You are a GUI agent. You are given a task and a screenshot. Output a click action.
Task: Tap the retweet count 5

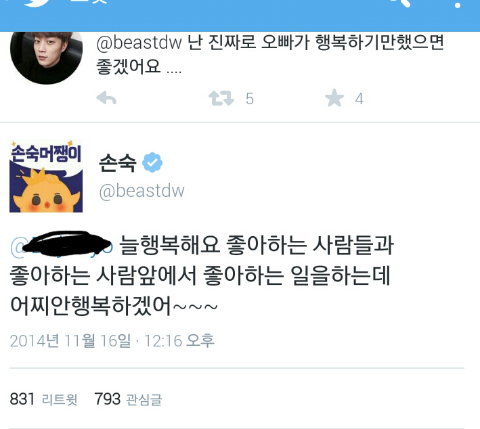tap(250, 99)
